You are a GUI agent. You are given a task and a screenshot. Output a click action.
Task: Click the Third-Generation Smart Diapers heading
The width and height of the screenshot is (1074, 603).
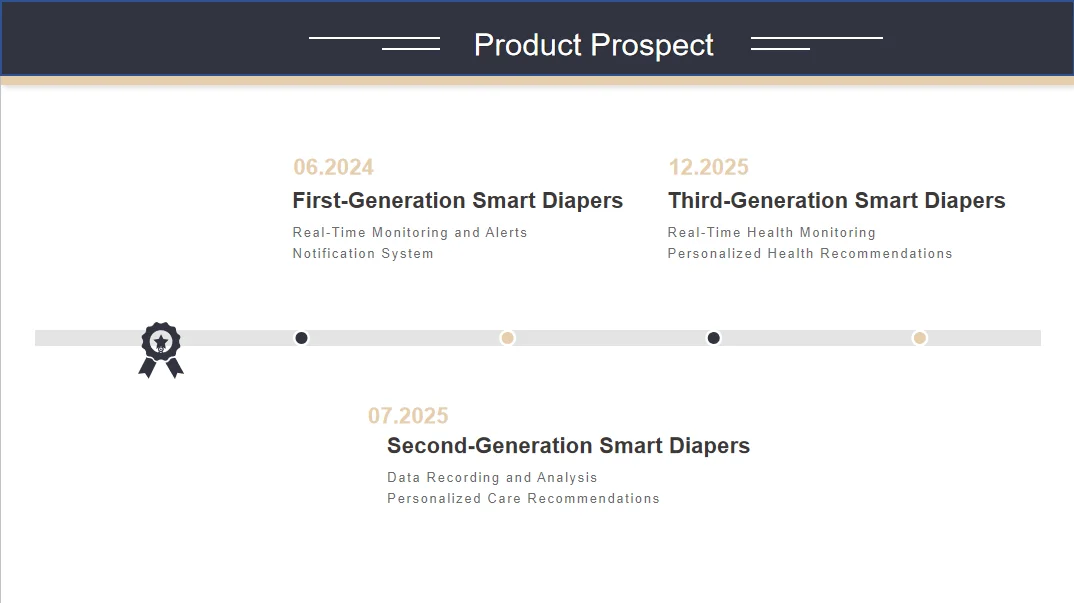click(836, 201)
